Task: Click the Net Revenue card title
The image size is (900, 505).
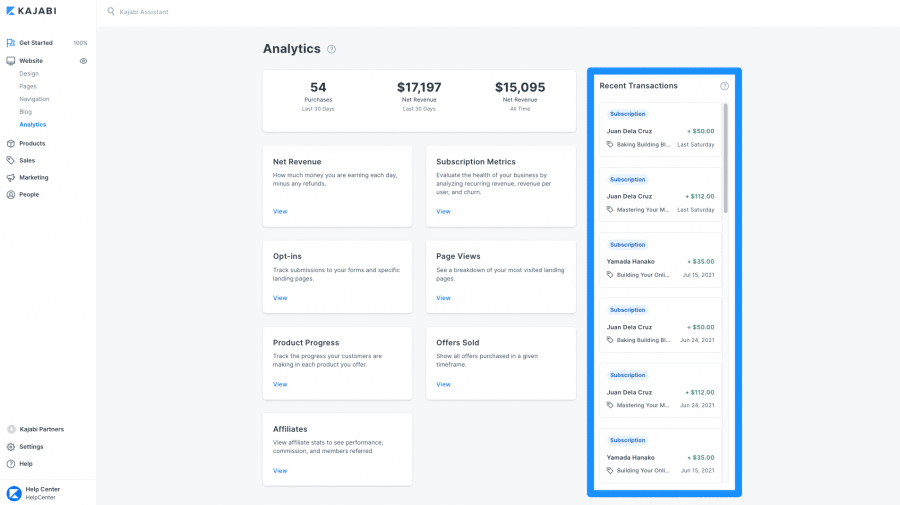Action: (297, 162)
